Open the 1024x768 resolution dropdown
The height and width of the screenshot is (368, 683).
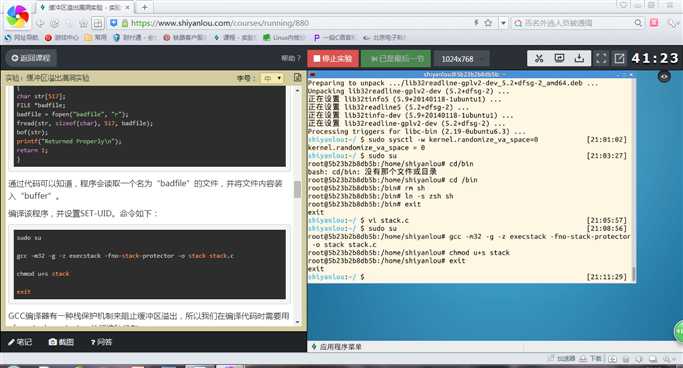461,59
